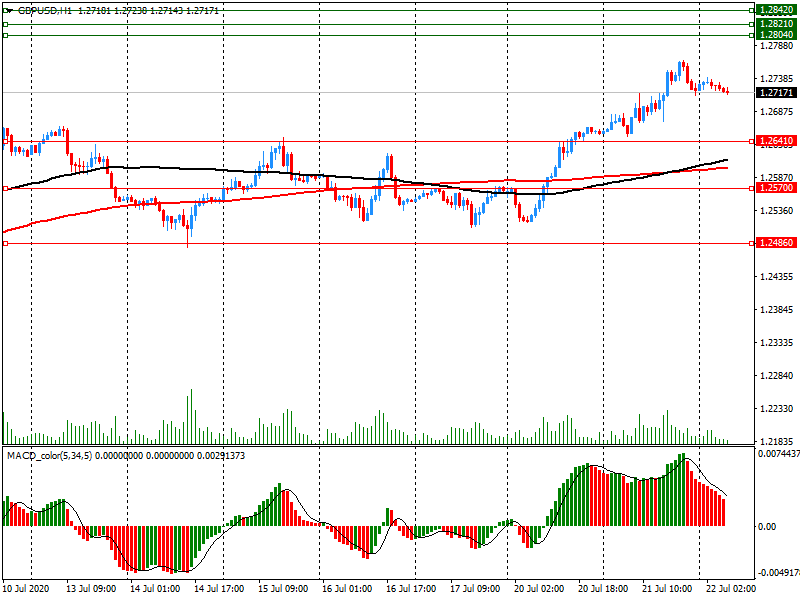Viewport: 800px width, 600px height.
Task: Open the triangle dropdown beside GBPUSD,H1
Action: click(10, 9)
